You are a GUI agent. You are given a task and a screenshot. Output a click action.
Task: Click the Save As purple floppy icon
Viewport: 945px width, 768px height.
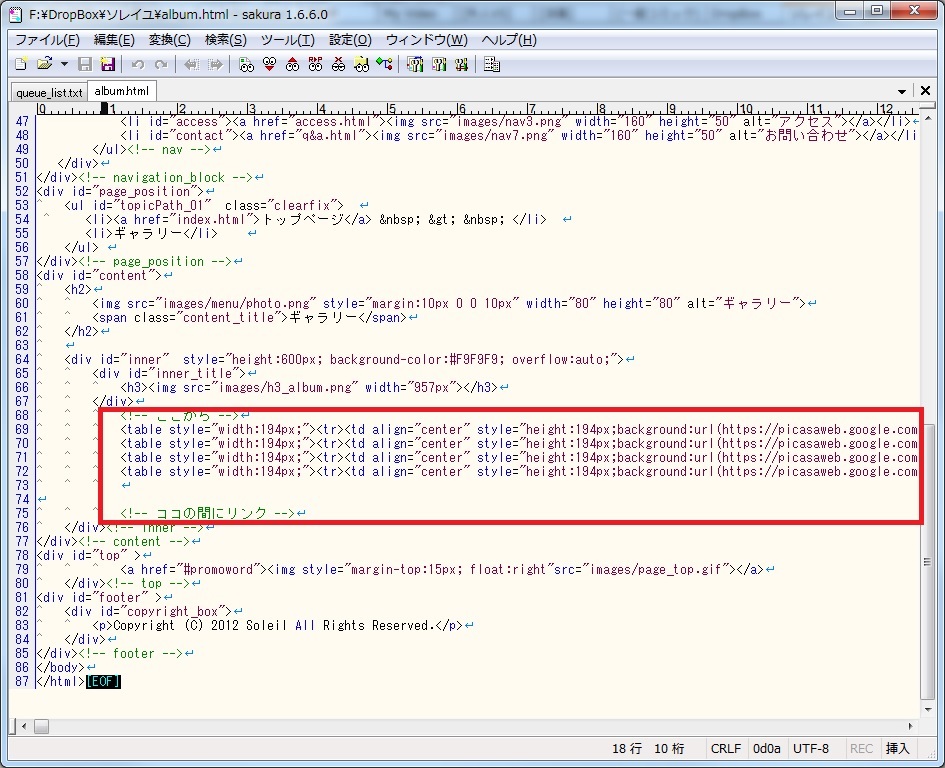(107, 64)
